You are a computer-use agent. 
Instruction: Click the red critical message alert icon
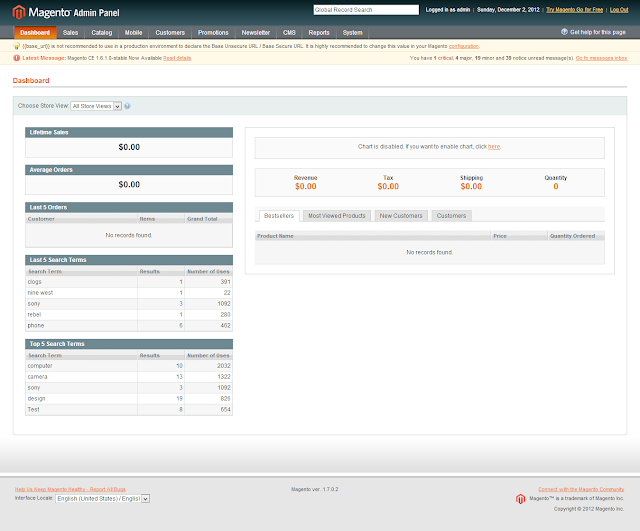click(x=16, y=58)
